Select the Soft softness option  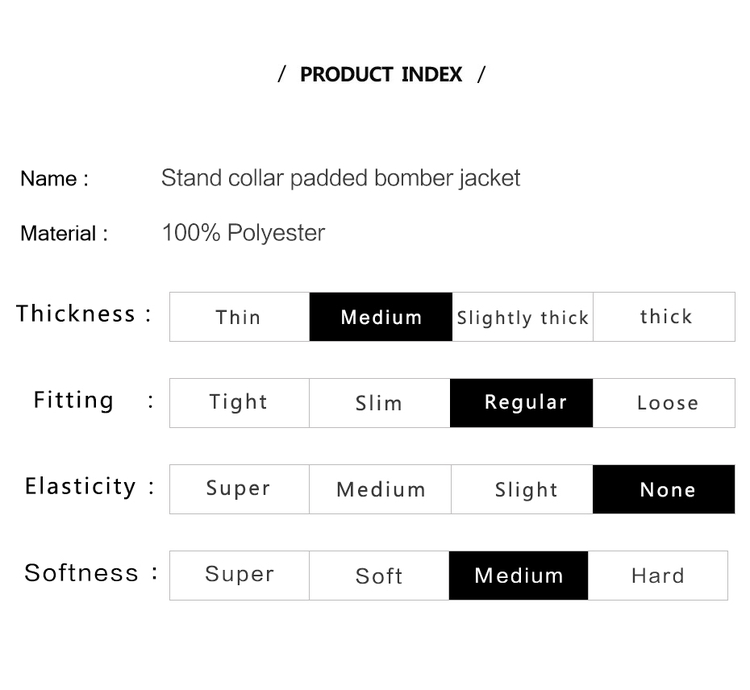point(379,576)
